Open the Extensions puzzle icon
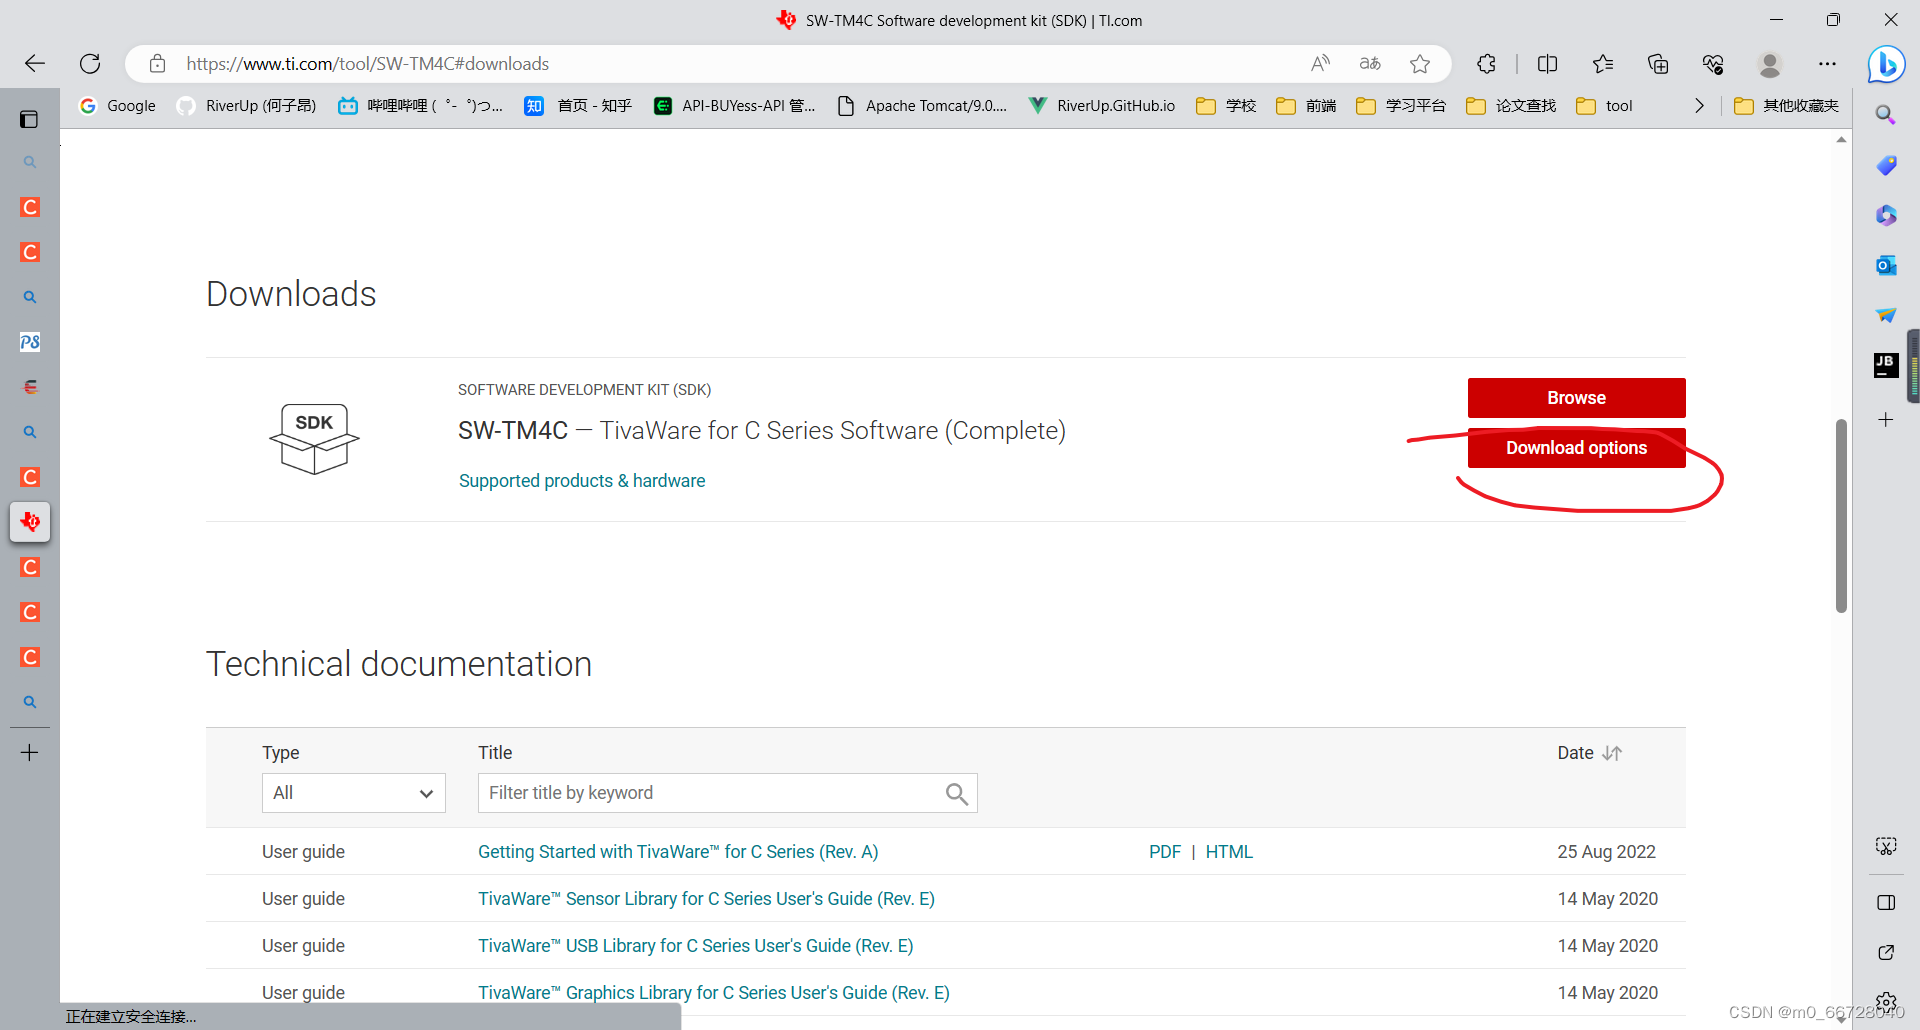This screenshot has width=1920, height=1030. pyautogui.click(x=1486, y=64)
